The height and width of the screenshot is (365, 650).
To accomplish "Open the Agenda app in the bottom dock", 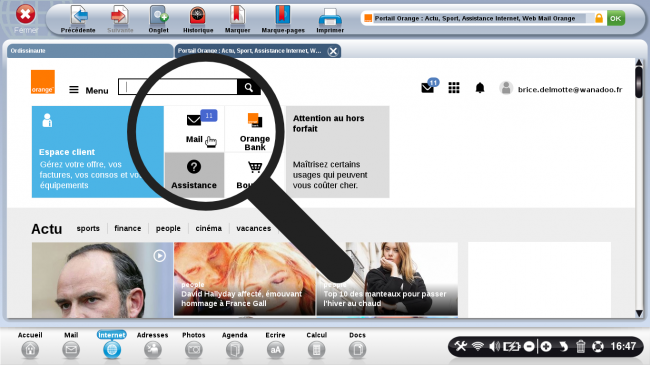I will [235, 345].
